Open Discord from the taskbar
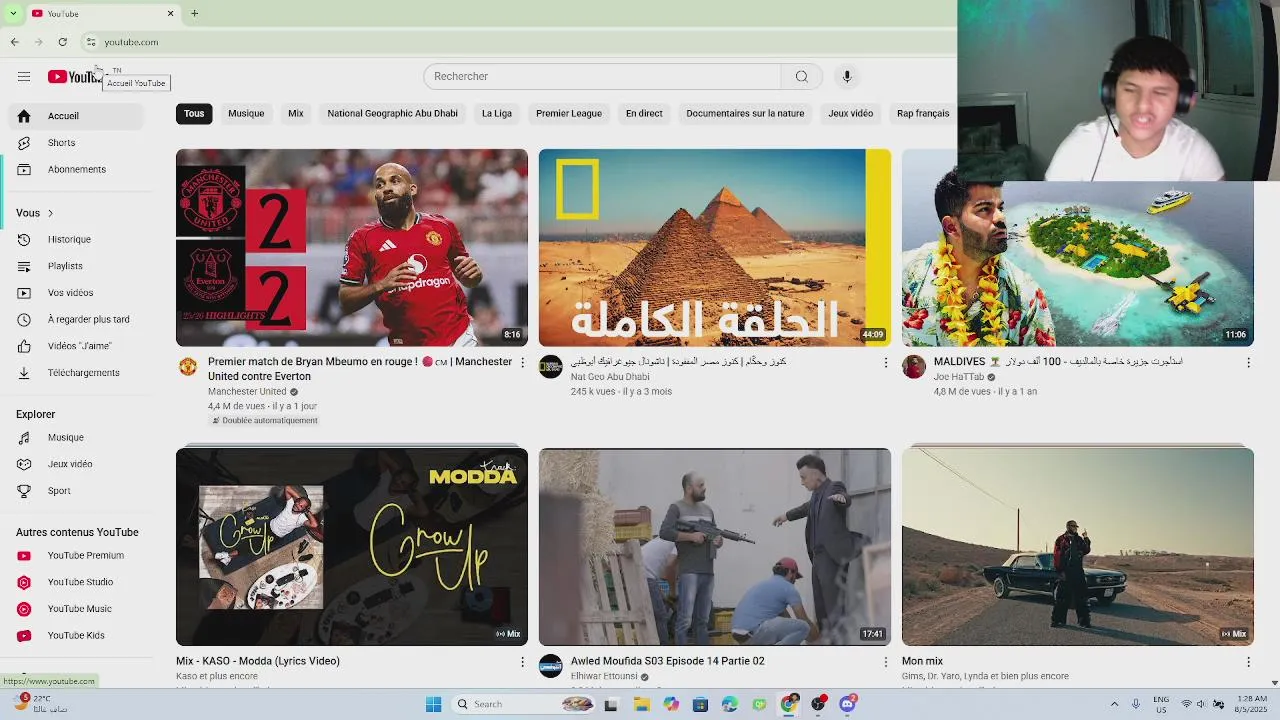Screen dimensions: 1280x720 (847, 704)
